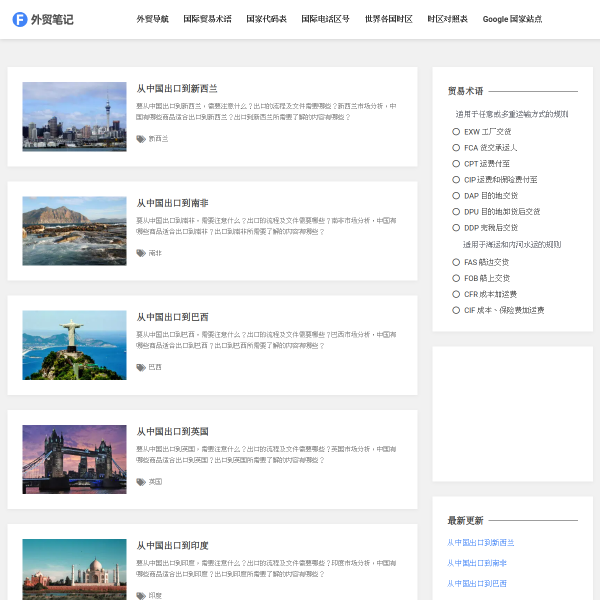600x600 pixels.
Task: Click the 外贸笔记 blue F logo
Action: click(x=20, y=20)
